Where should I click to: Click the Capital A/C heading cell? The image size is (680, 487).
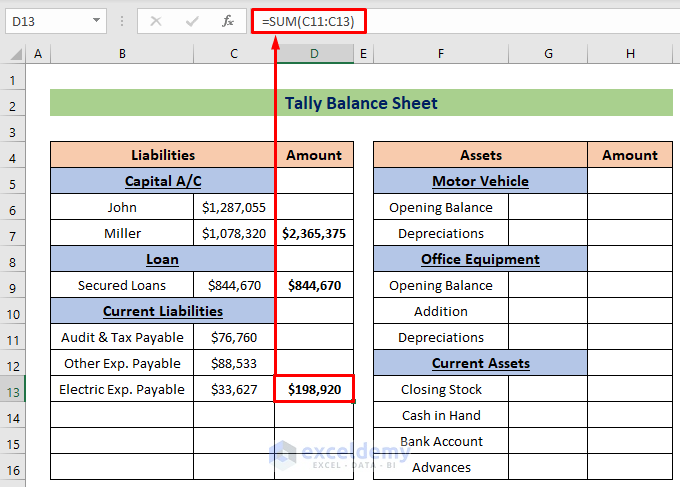pyautogui.click(x=163, y=181)
